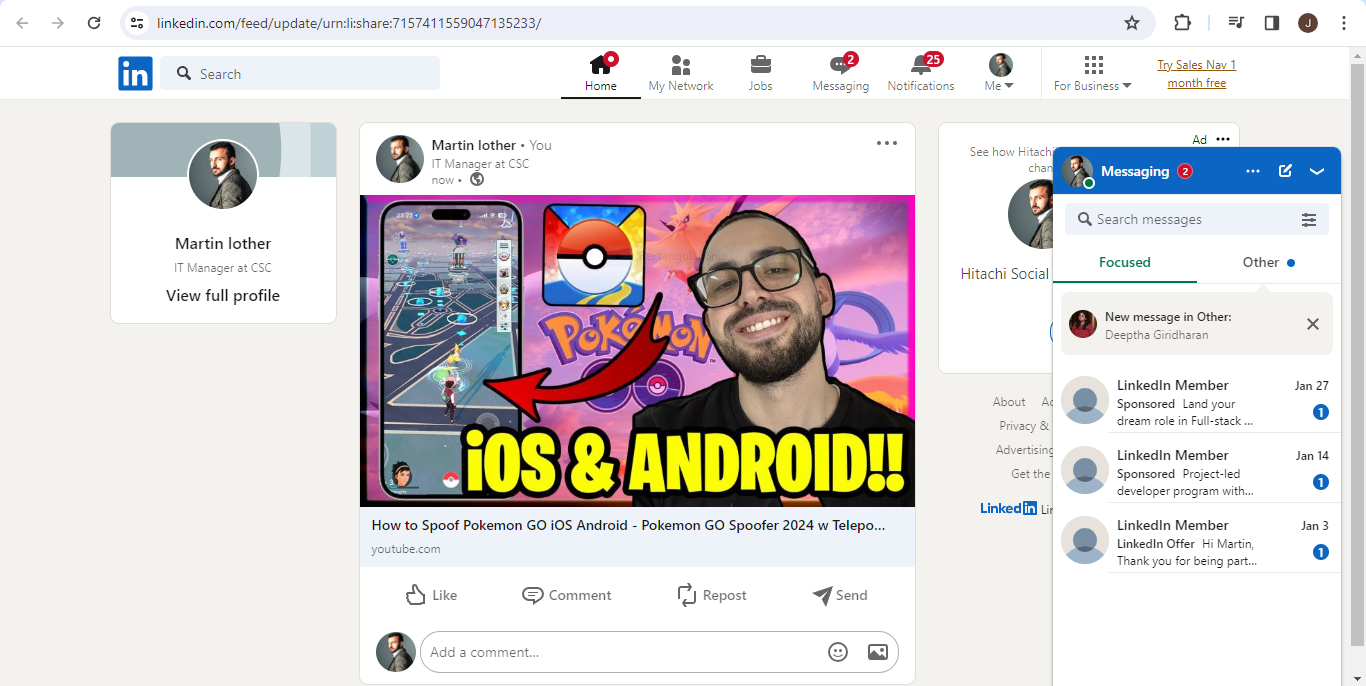1366x686 pixels.
Task: Open the post visibility globe icon
Action: pyautogui.click(x=477, y=180)
